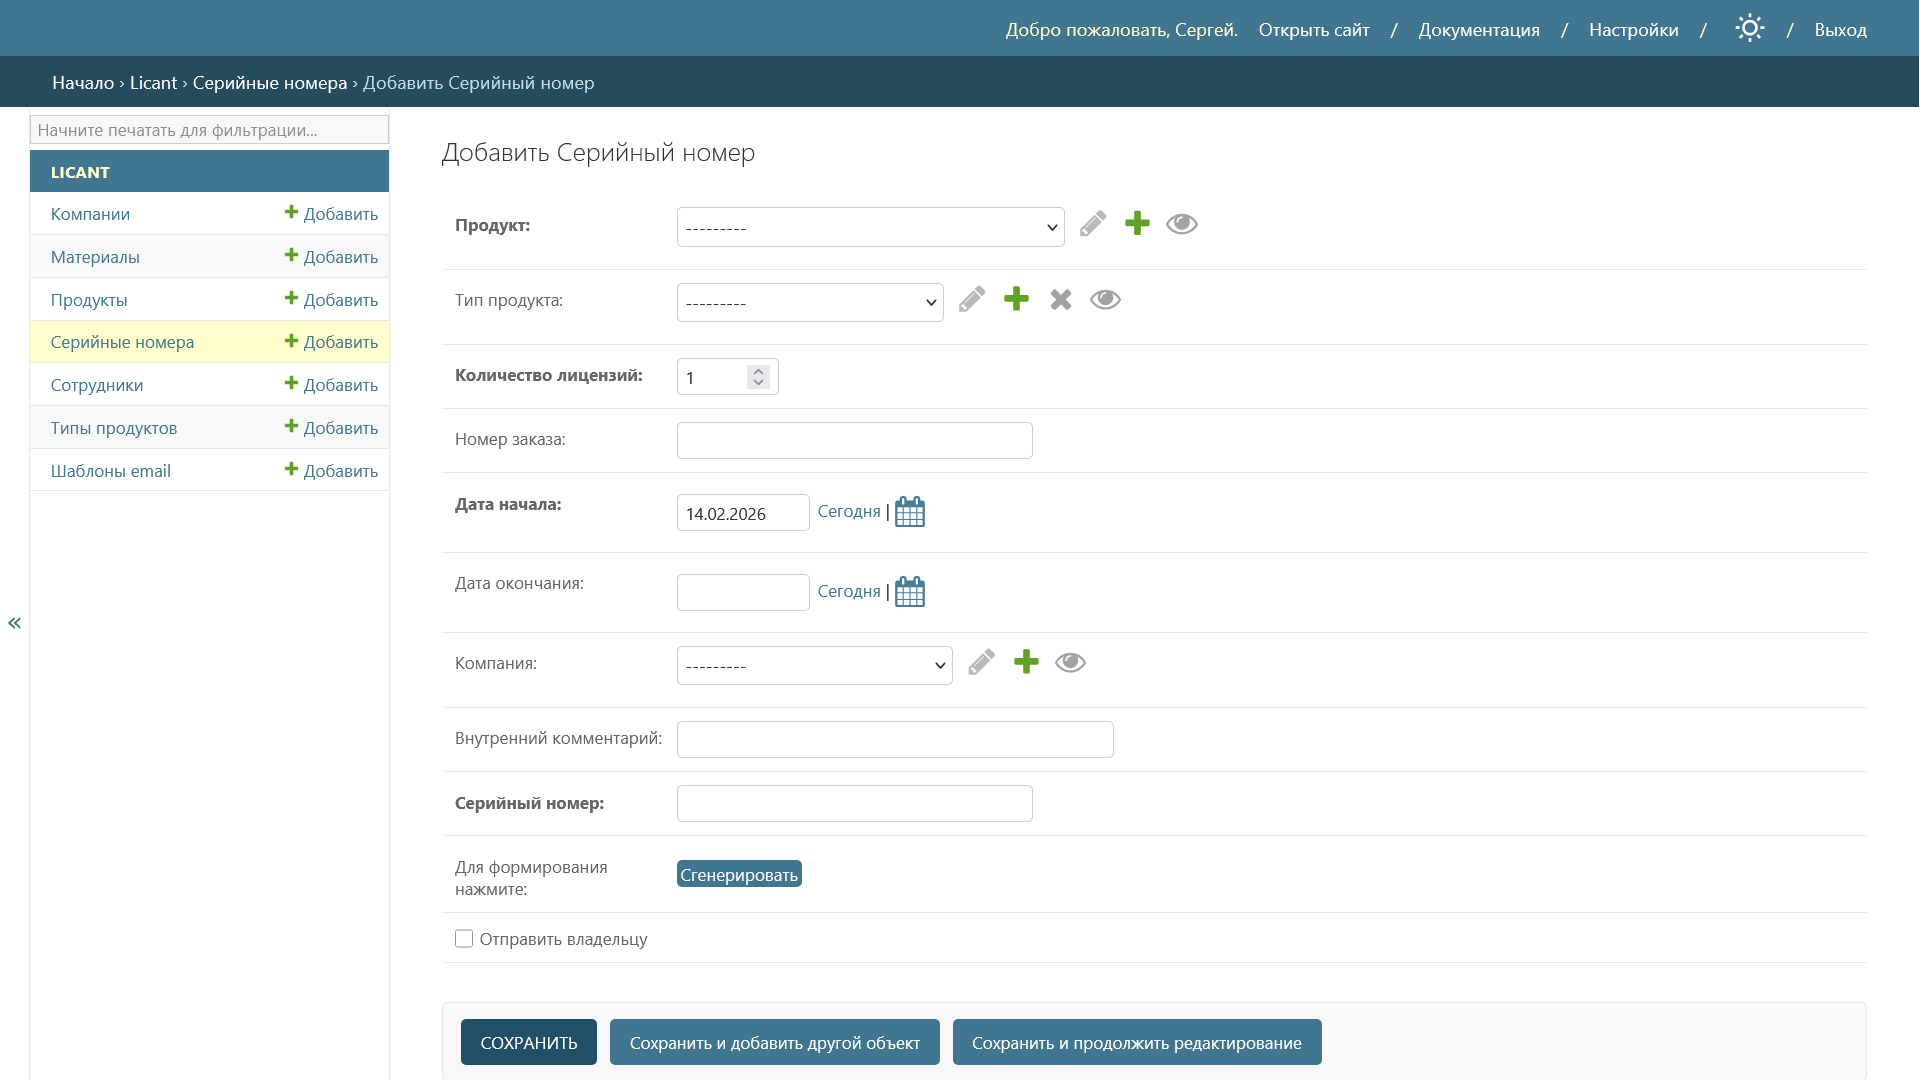Open calendar picker for Дата окончания
The height and width of the screenshot is (1080, 1920).
(910, 592)
